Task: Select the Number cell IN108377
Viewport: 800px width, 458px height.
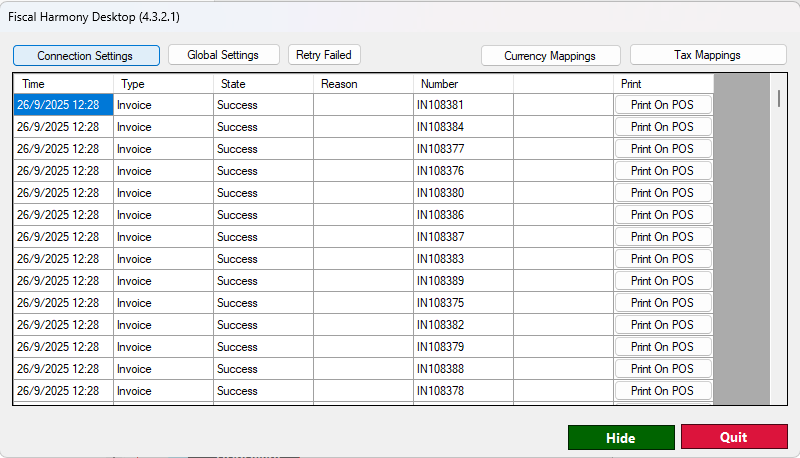Action: [x=463, y=148]
